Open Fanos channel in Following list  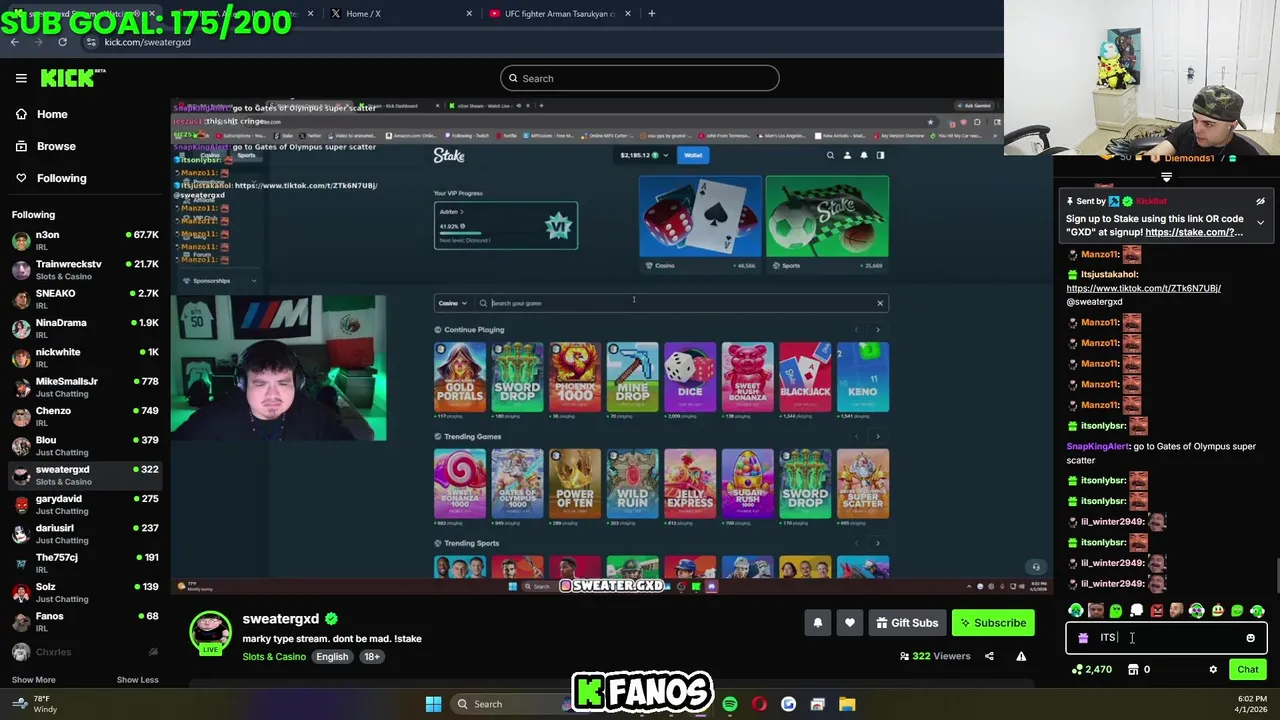click(85, 622)
